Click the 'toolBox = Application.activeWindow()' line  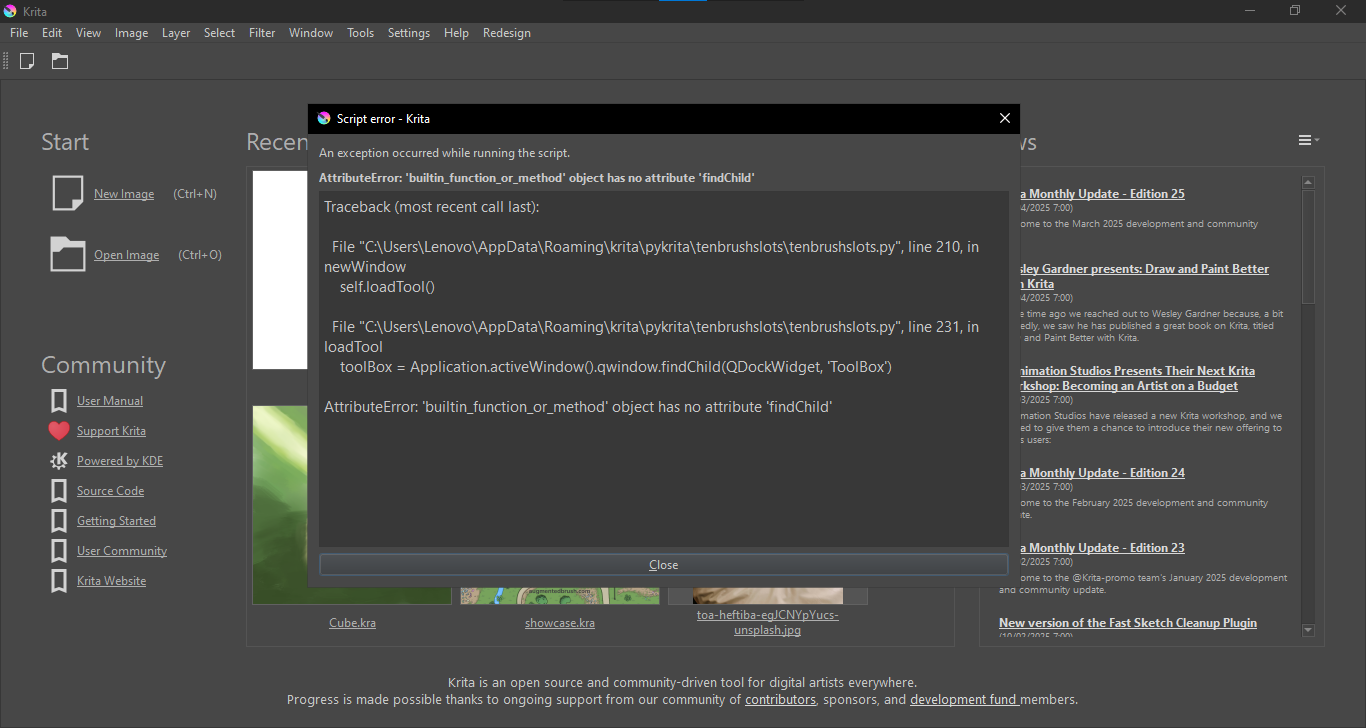[615, 367]
